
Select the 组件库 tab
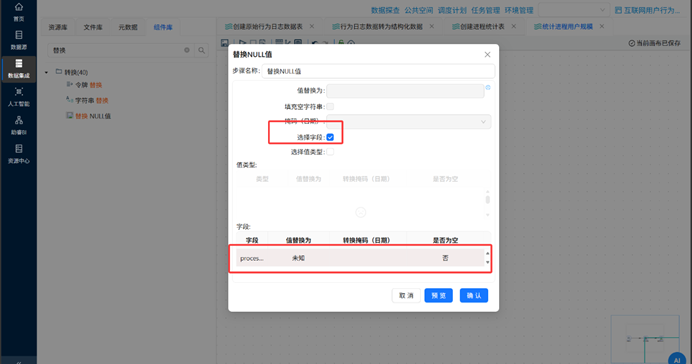163,27
